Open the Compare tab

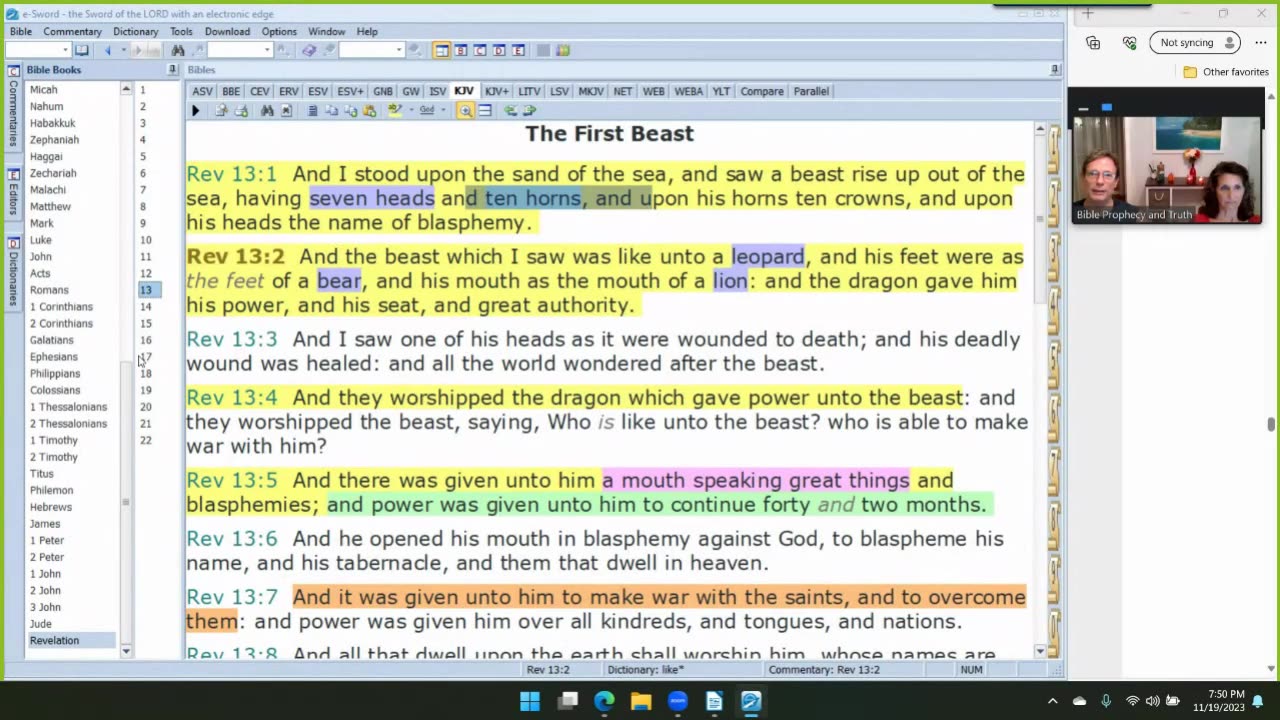pyautogui.click(x=762, y=91)
